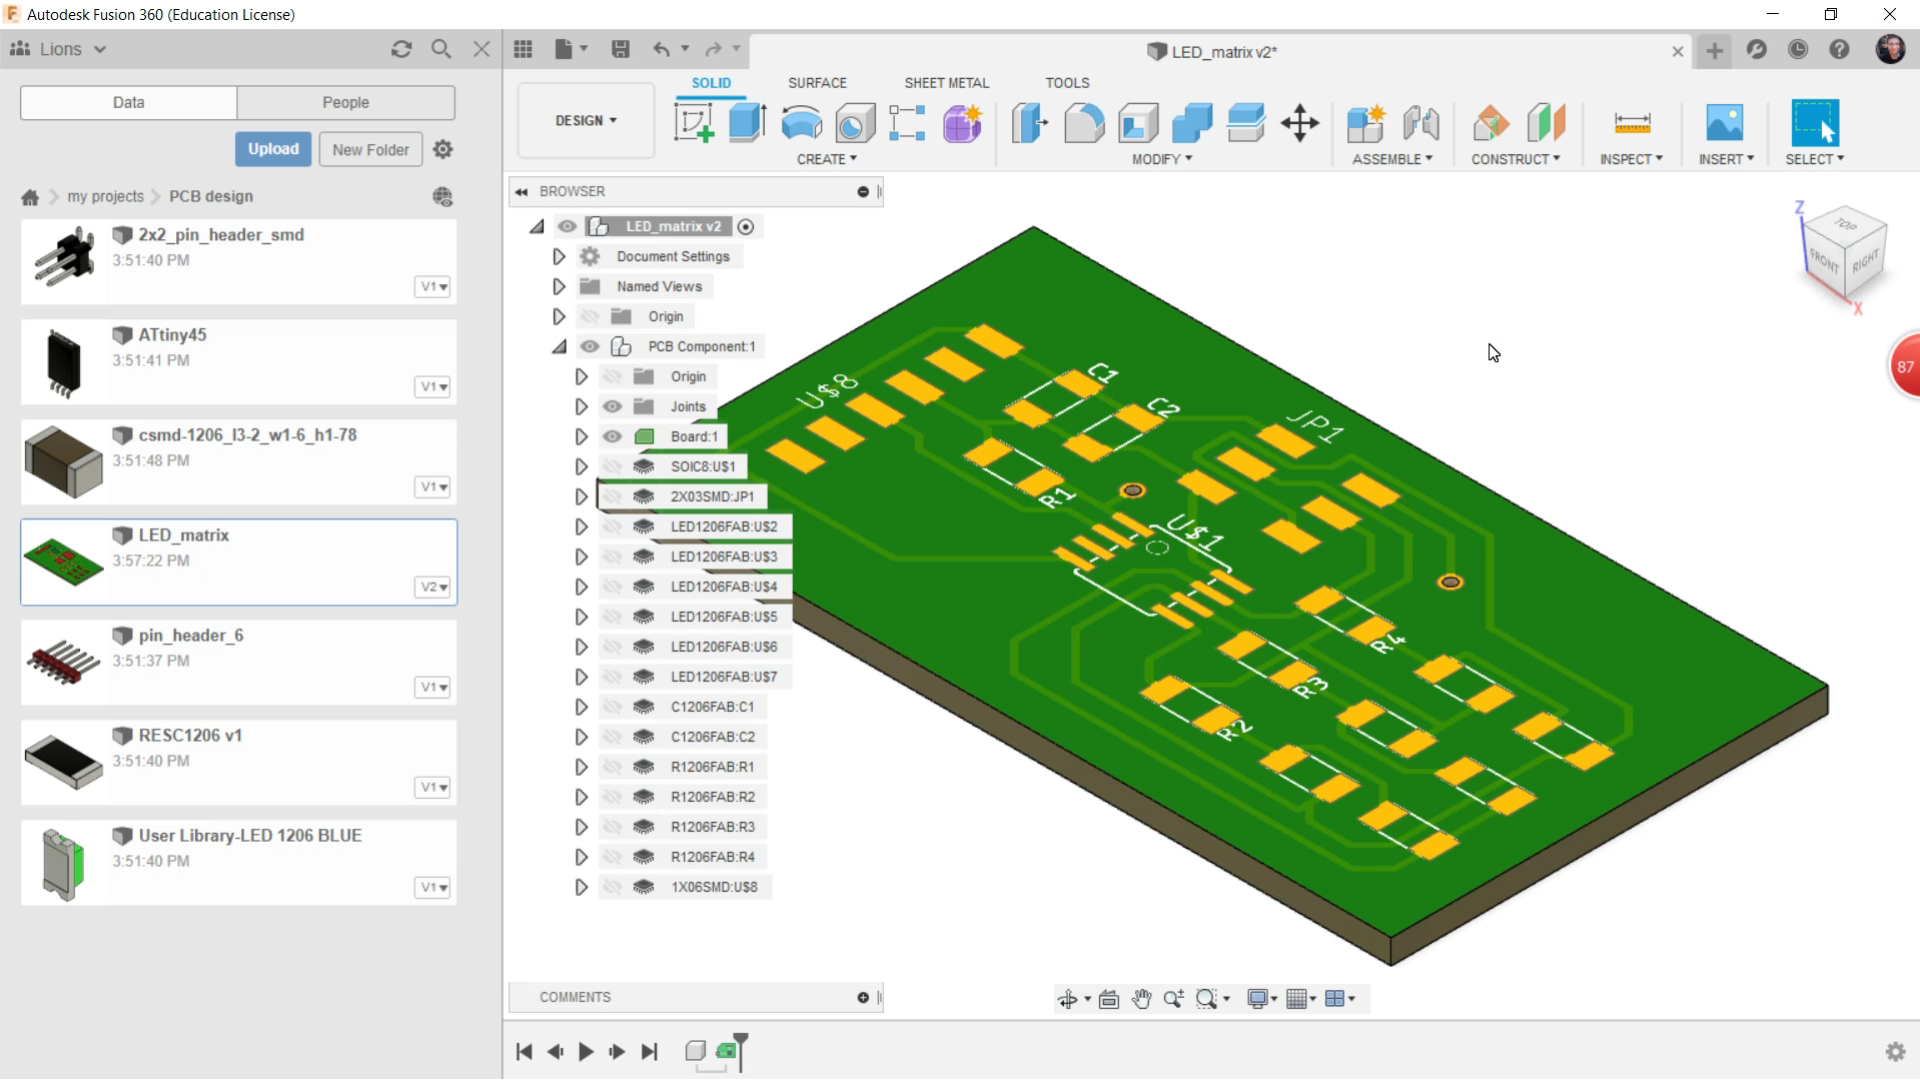Click the Move/Drag tool icon

1300,121
